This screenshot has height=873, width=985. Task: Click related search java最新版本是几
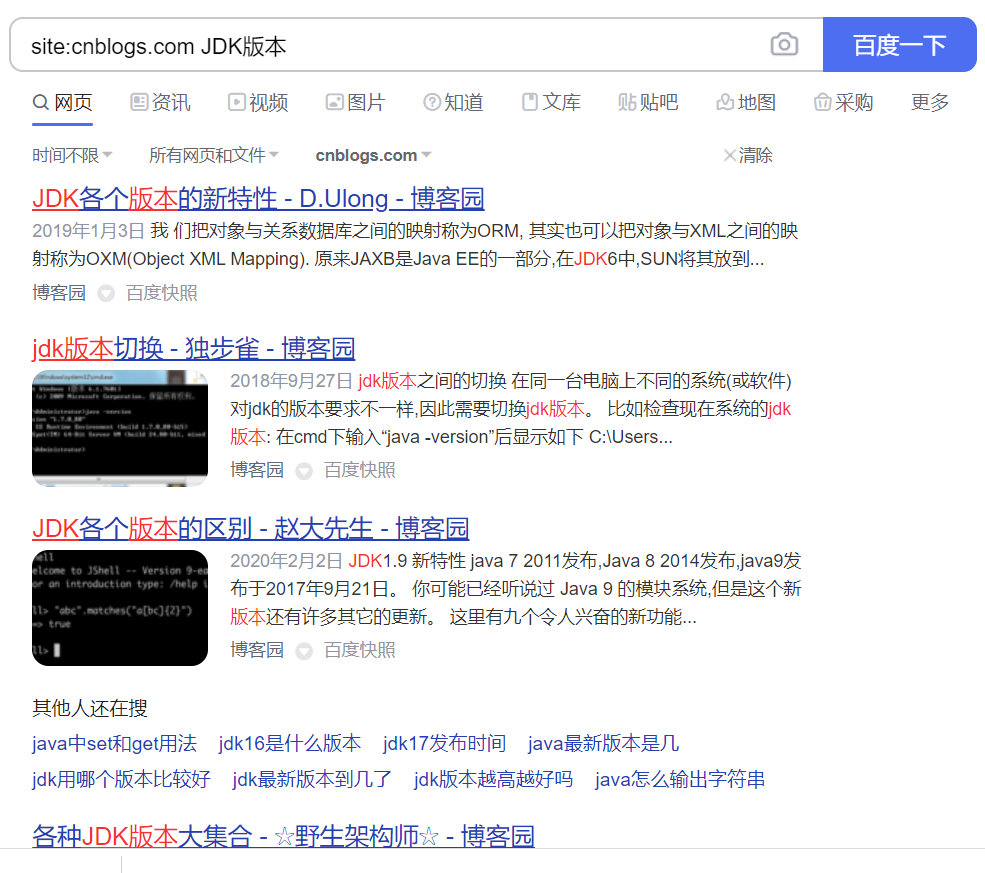[603, 744]
